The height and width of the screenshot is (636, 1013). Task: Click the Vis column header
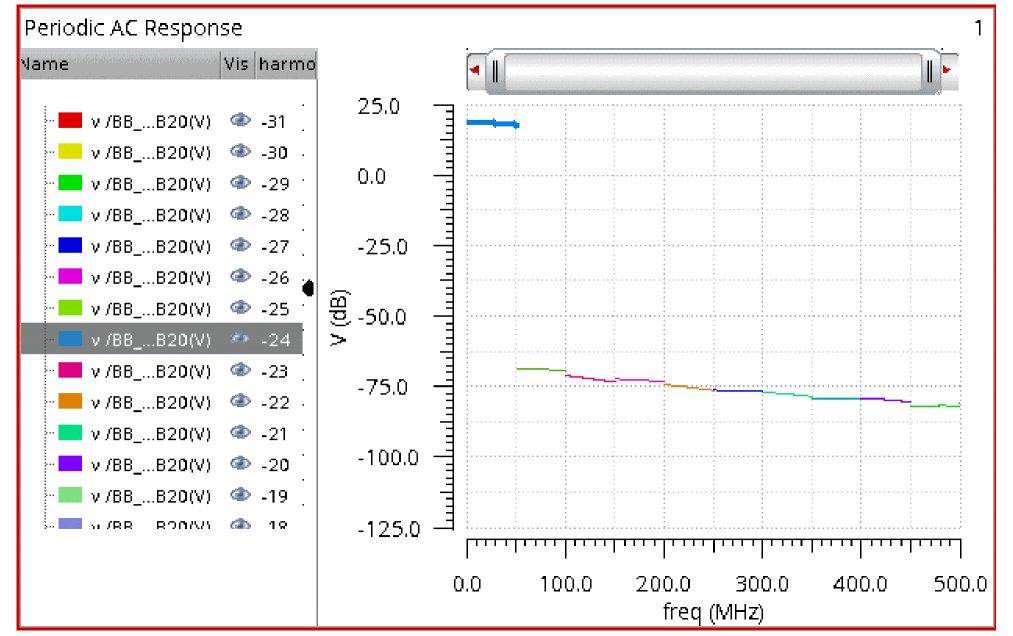click(237, 64)
